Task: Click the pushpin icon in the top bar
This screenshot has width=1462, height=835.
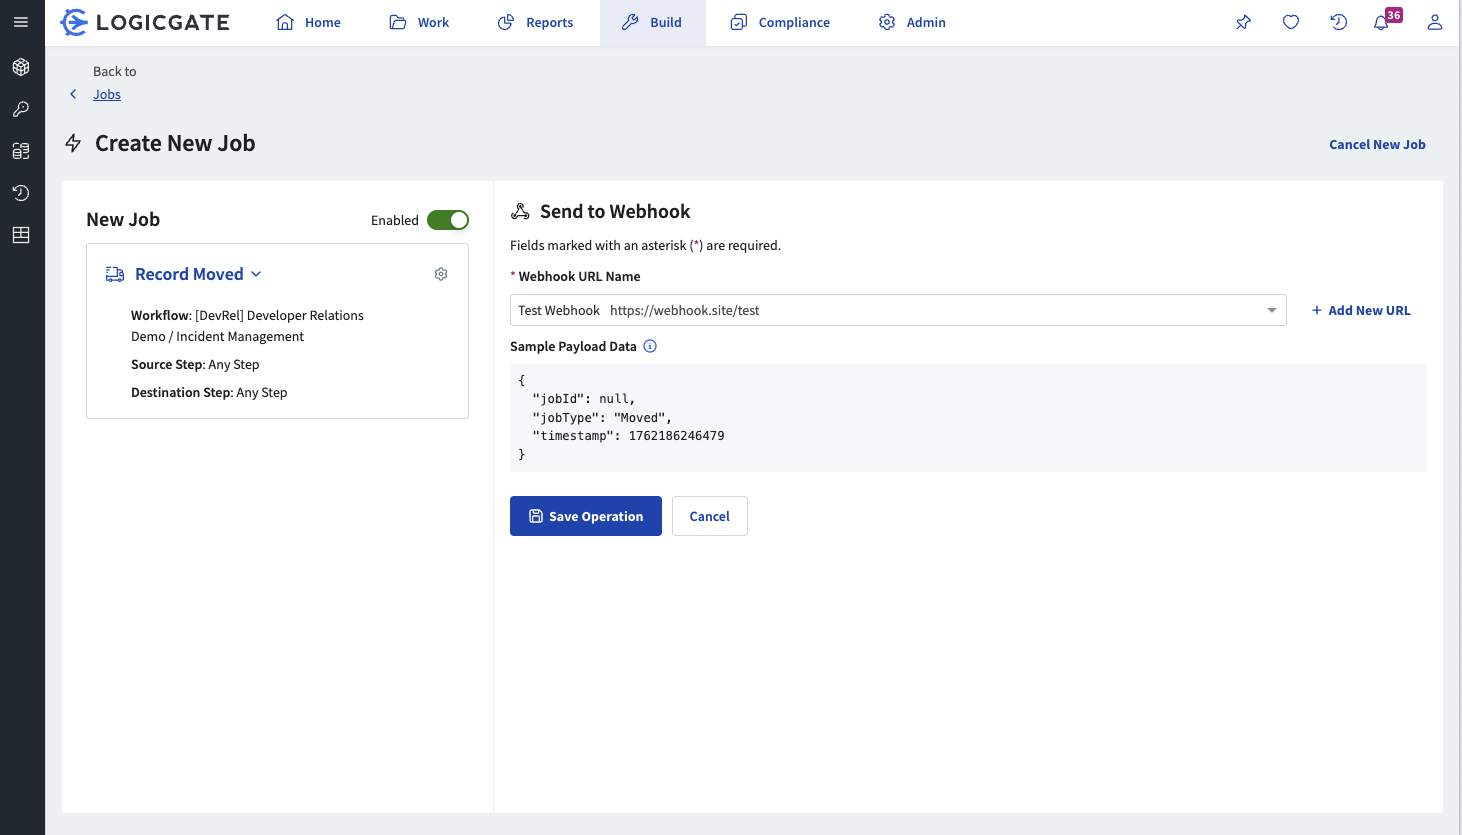Action: pos(1243,22)
